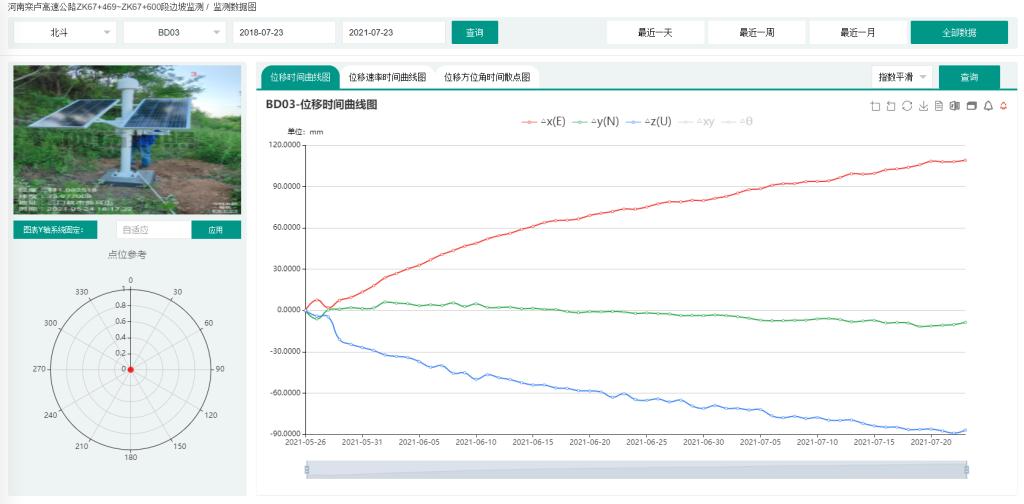Click the circular restore chart icon
The height and width of the screenshot is (504, 1024).
click(x=907, y=106)
